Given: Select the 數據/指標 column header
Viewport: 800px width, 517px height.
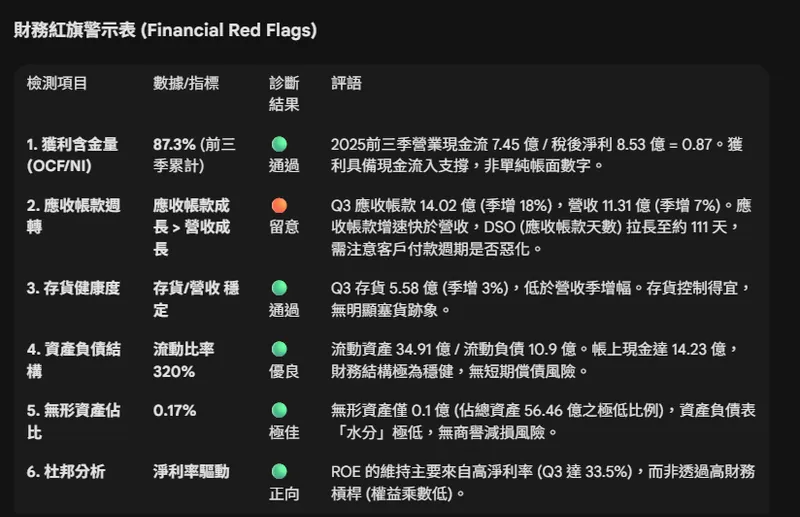Looking at the screenshot, I should (186, 82).
